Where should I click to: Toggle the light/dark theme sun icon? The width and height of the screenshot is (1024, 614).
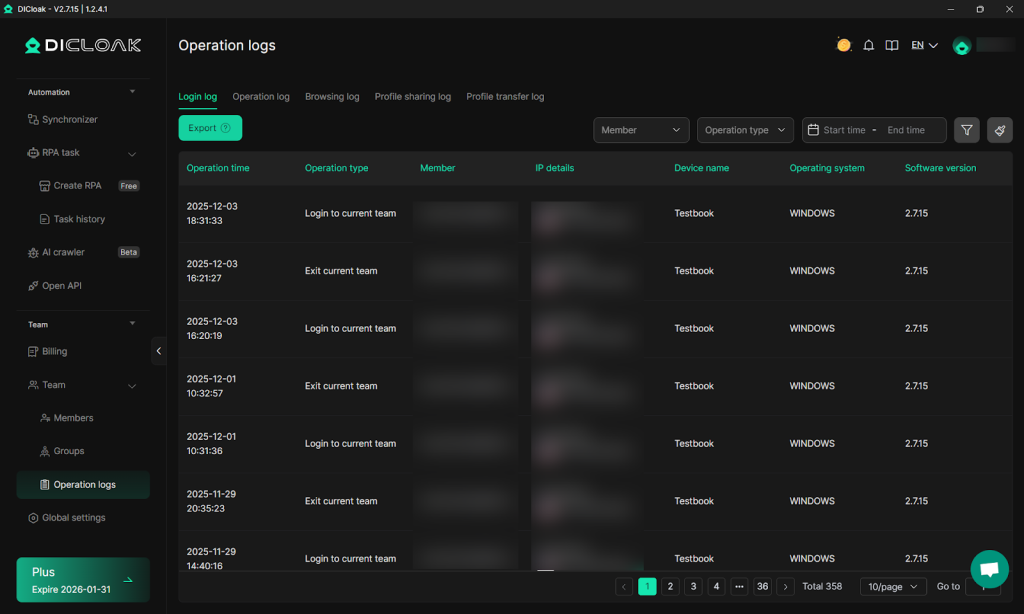[844, 45]
